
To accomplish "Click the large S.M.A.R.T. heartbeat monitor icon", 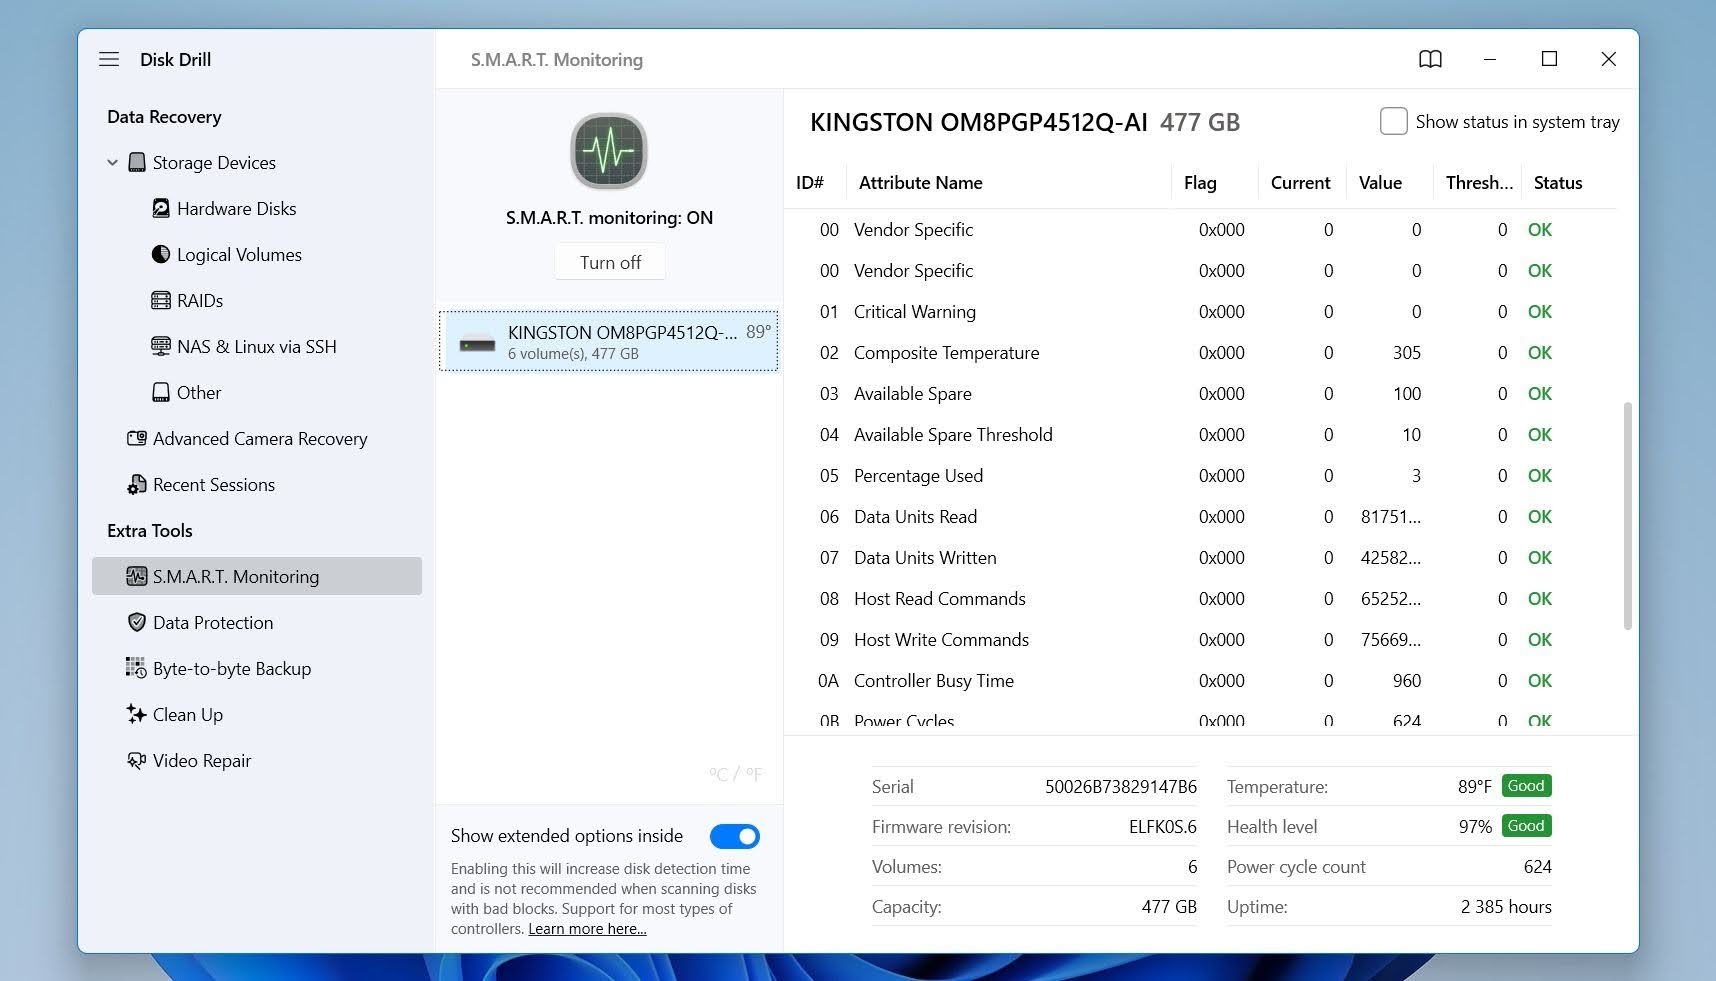I will pos(609,152).
